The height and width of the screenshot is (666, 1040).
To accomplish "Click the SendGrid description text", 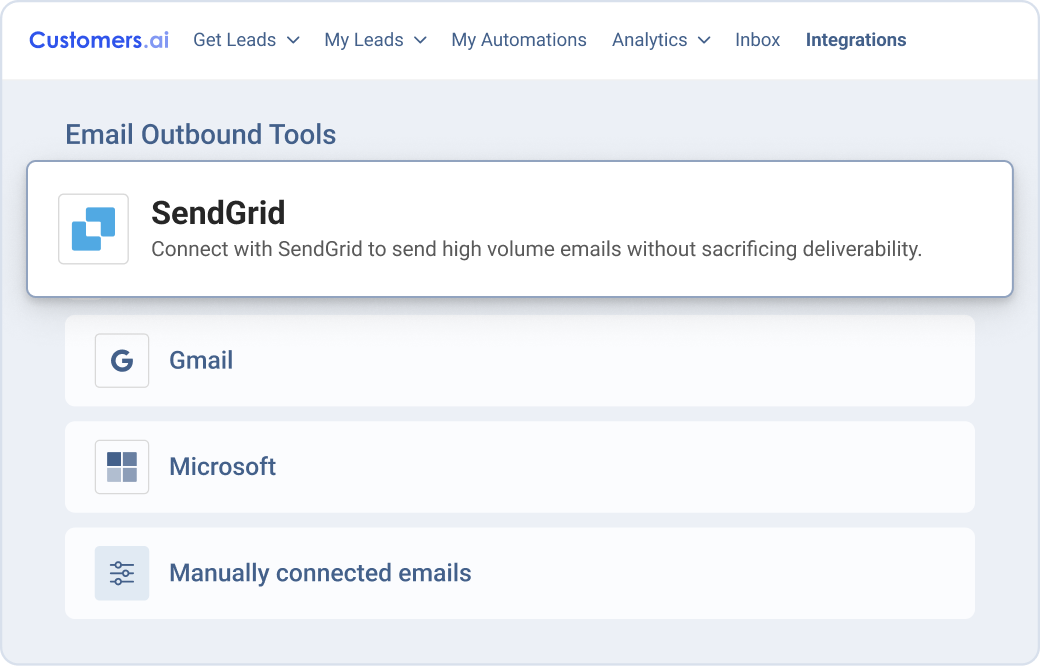I will [x=536, y=249].
